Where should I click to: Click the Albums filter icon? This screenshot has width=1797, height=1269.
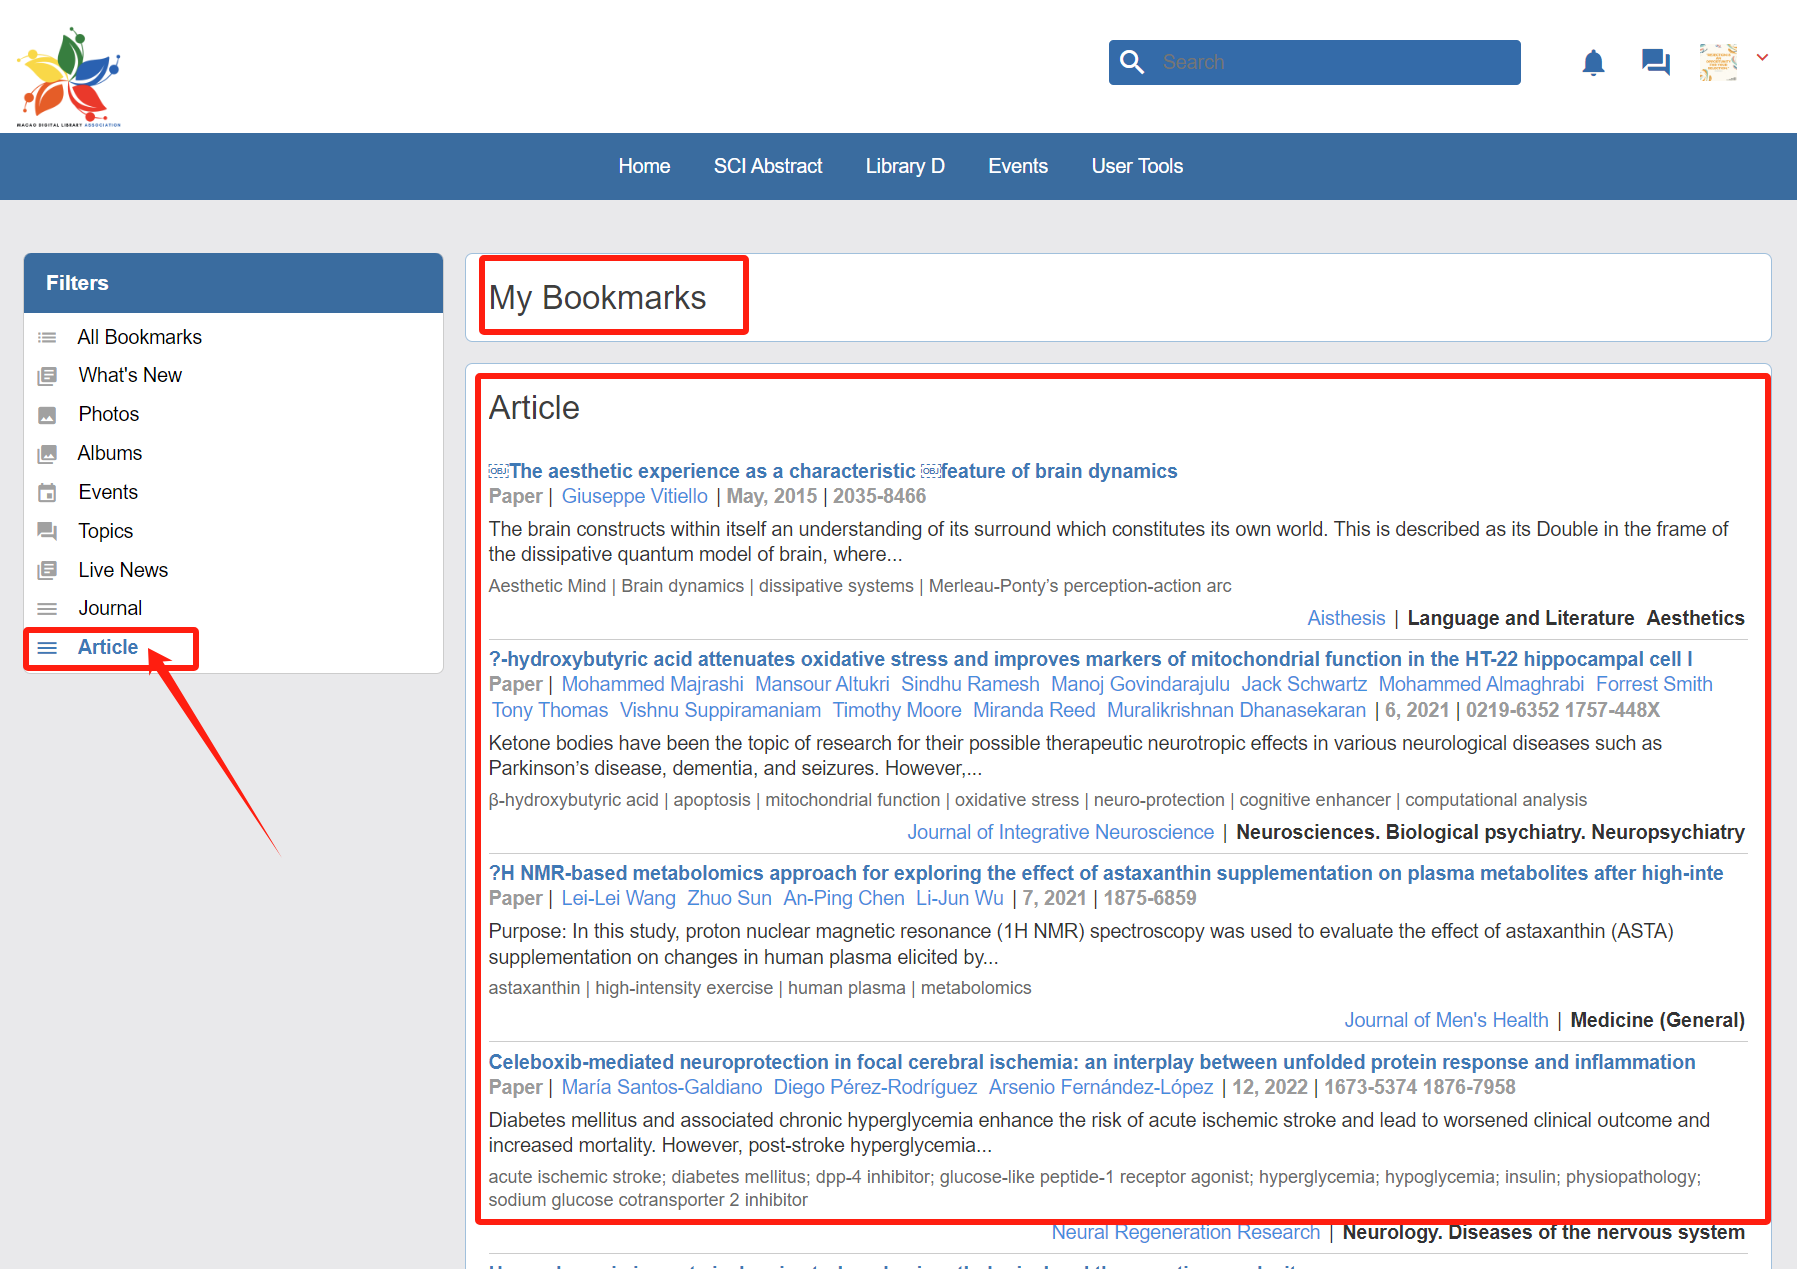coord(47,454)
